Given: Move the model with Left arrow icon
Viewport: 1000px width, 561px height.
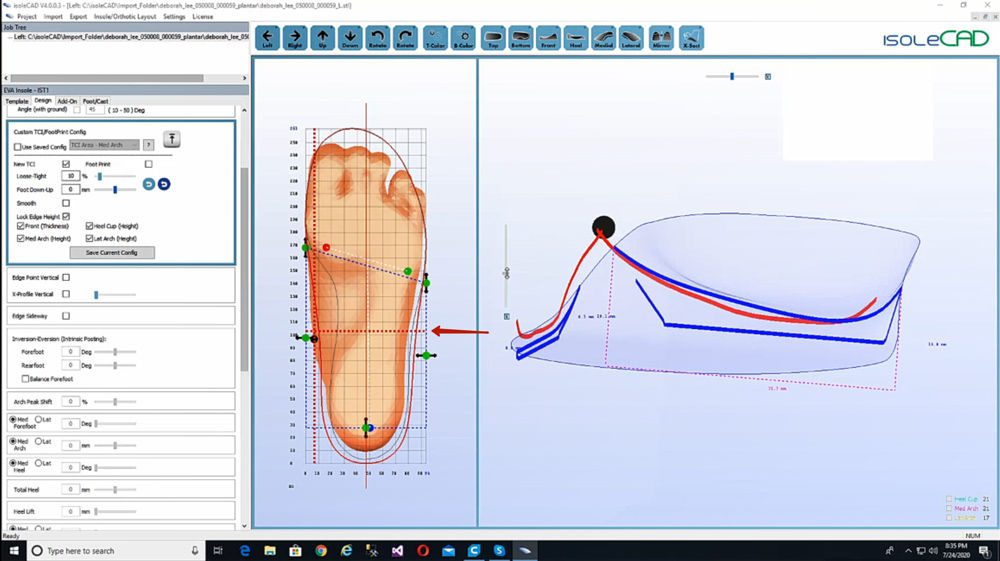Looking at the screenshot, I should 267,39.
